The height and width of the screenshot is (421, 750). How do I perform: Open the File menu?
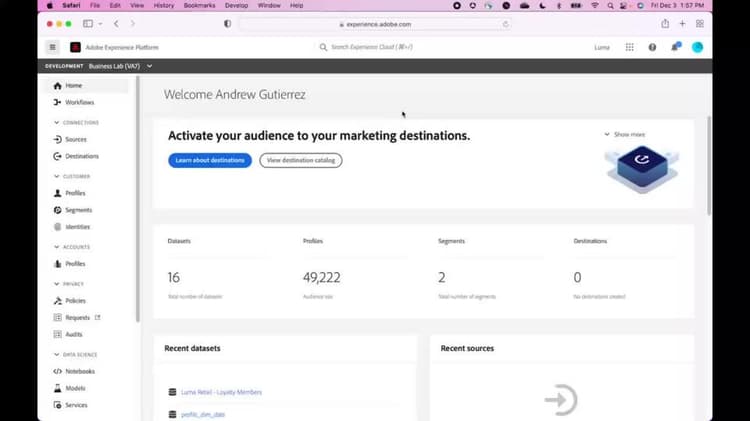coord(95,5)
